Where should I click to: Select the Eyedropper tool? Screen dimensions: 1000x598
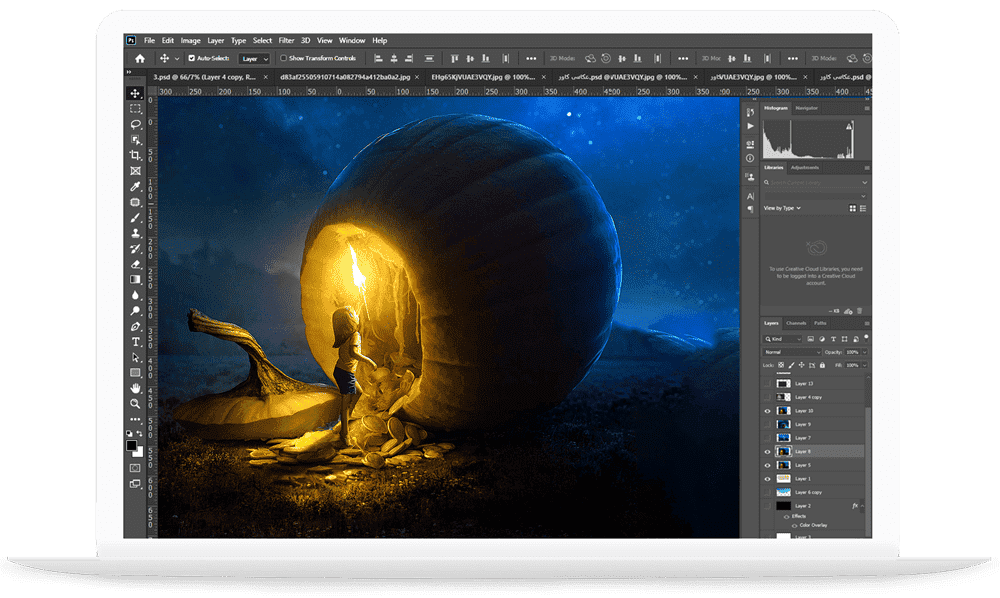click(135, 186)
